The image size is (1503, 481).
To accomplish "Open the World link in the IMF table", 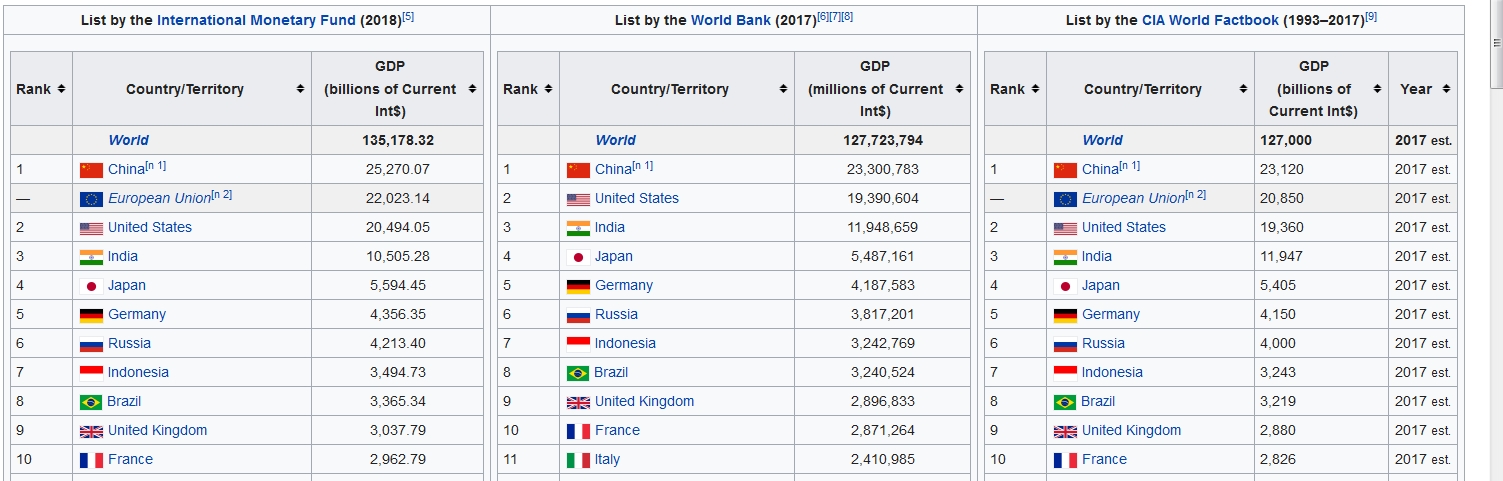I will pyautogui.click(x=128, y=141).
